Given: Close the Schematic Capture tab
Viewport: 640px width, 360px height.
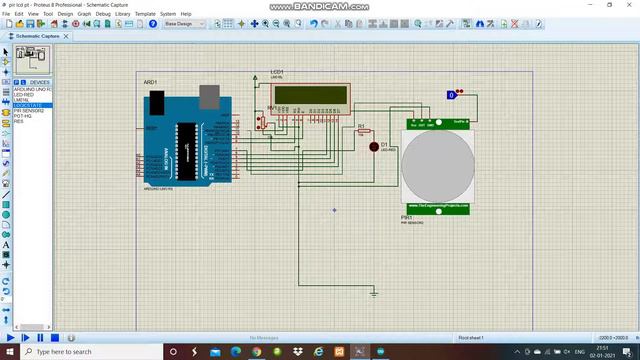Looking at the screenshot, I should [66, 36].
